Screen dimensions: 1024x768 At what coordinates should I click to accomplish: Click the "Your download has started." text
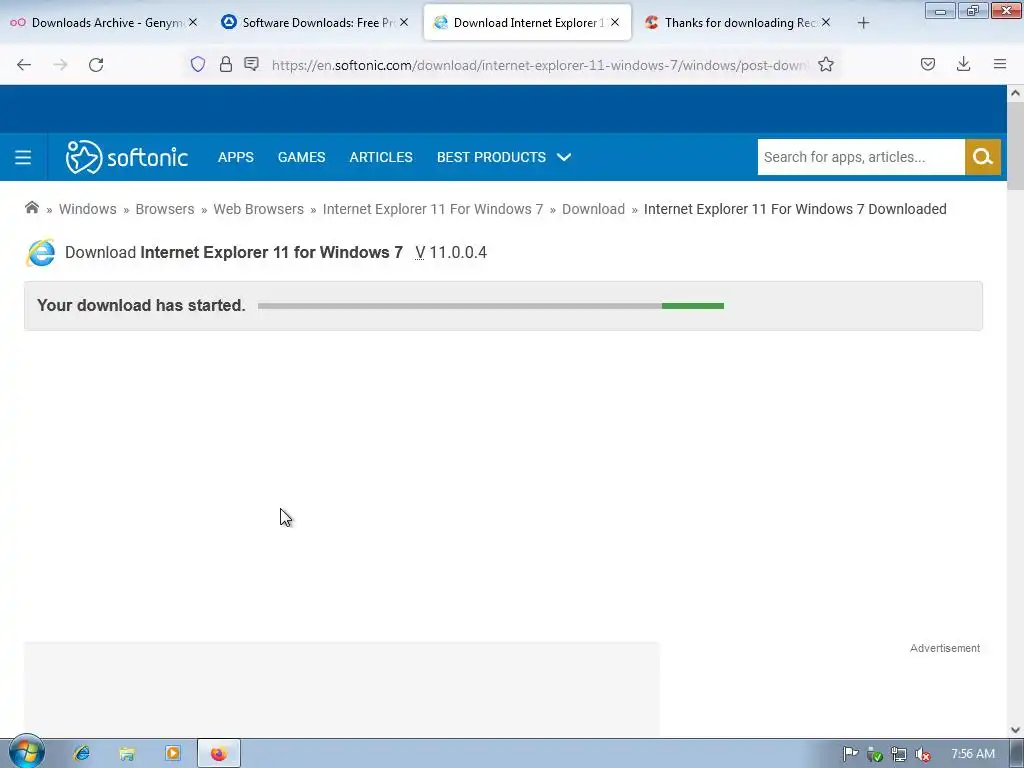point(141,306)
